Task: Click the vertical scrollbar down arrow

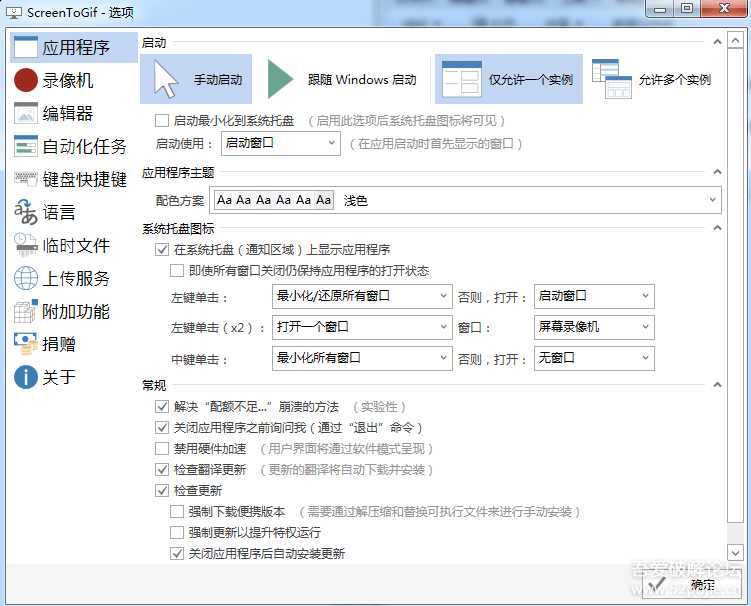Action: [x=736, y=552]
